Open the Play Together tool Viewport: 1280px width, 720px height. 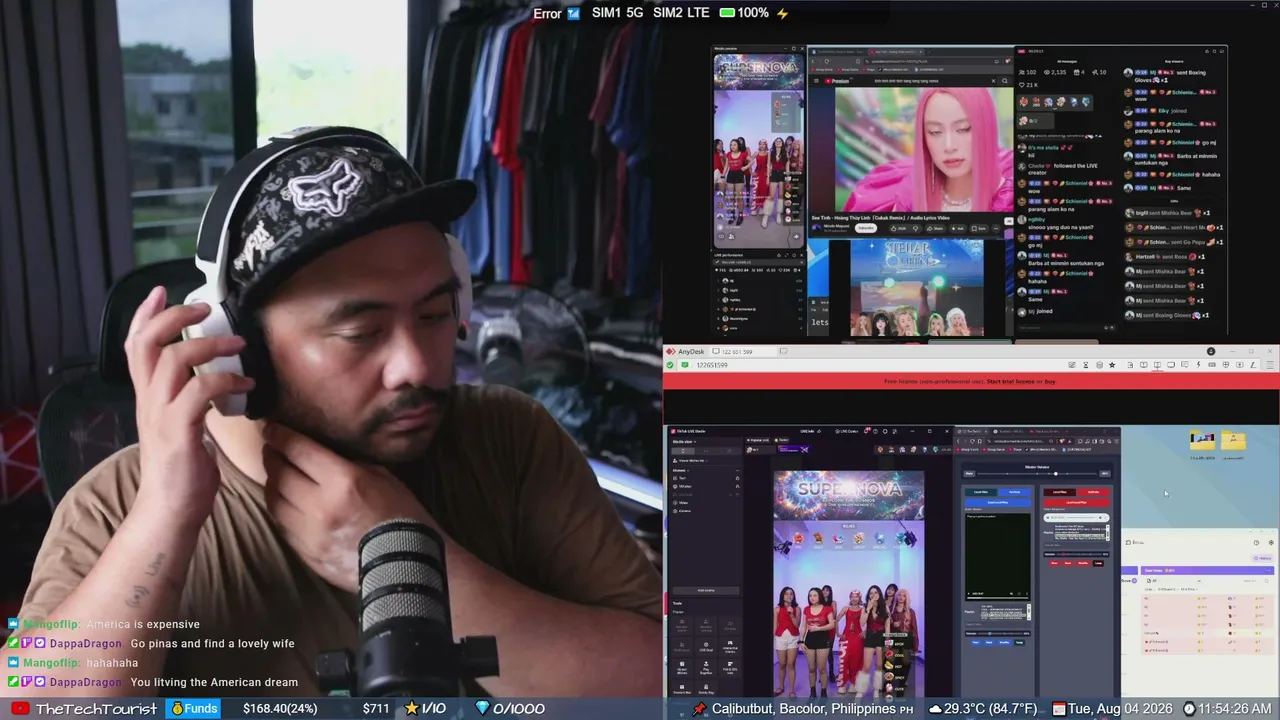click(706, 669)
